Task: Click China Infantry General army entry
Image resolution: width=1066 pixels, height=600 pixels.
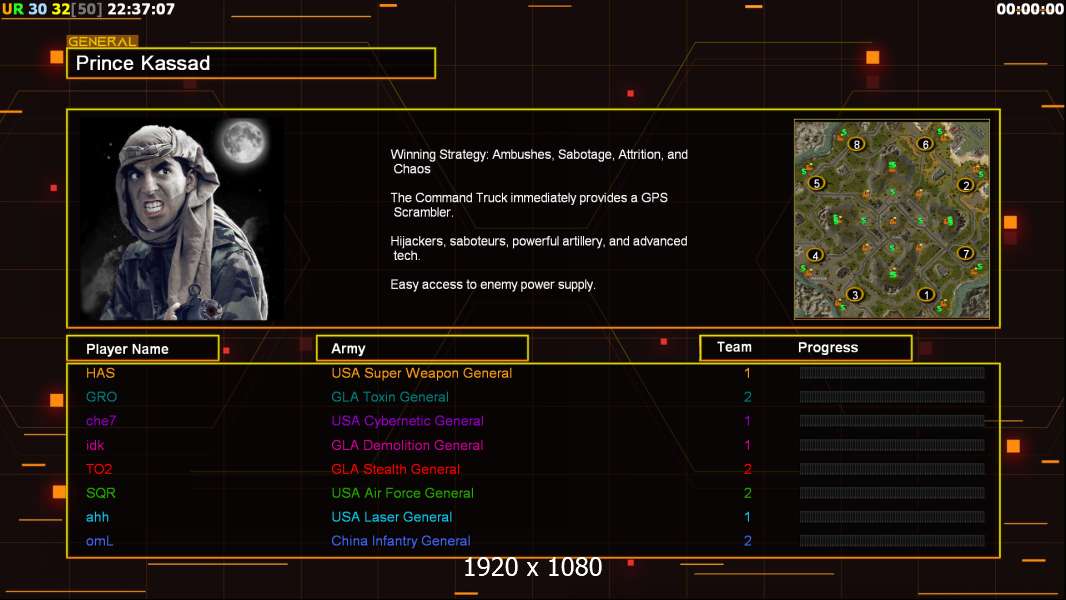Action: [400, 541]
